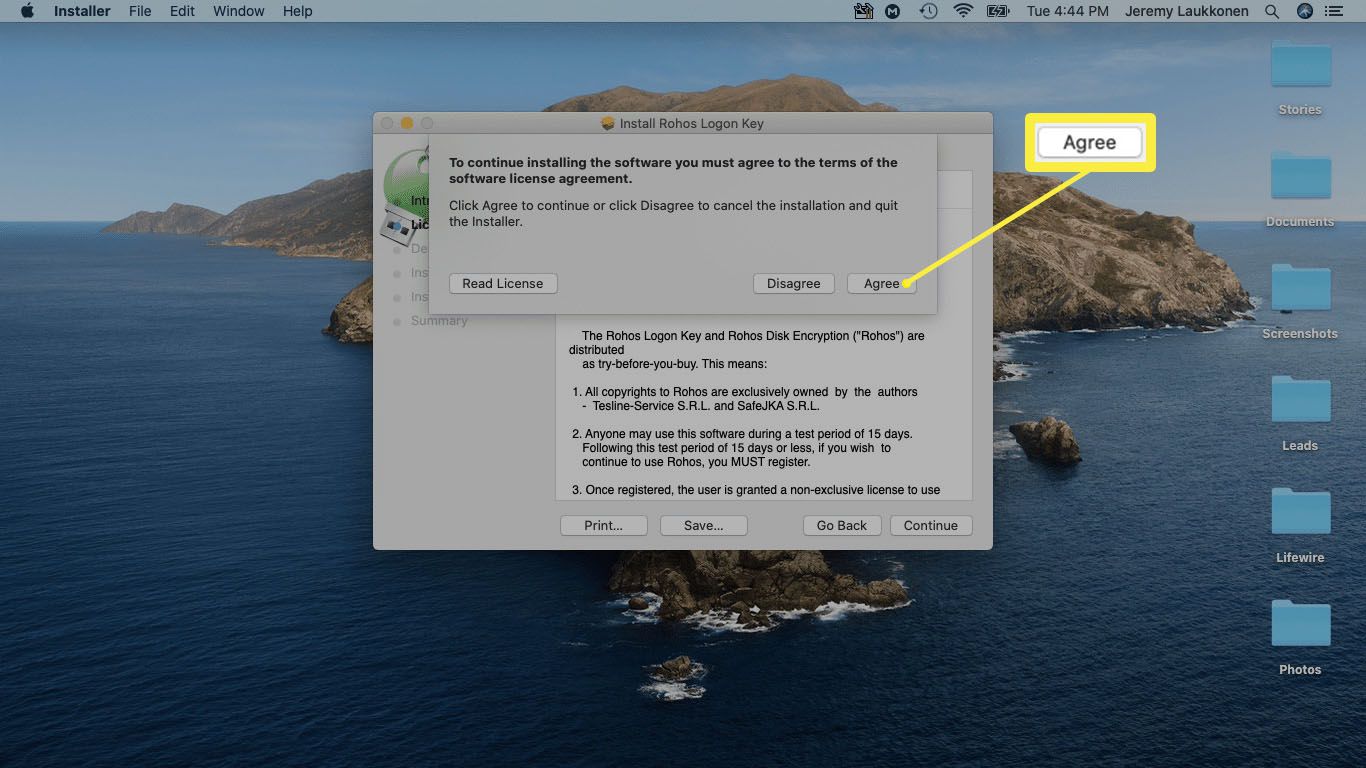The image size is (1366, 768).
Task: Open the Wi-Fi status menu
Action: pyautogui.click(x=963, y=11)
